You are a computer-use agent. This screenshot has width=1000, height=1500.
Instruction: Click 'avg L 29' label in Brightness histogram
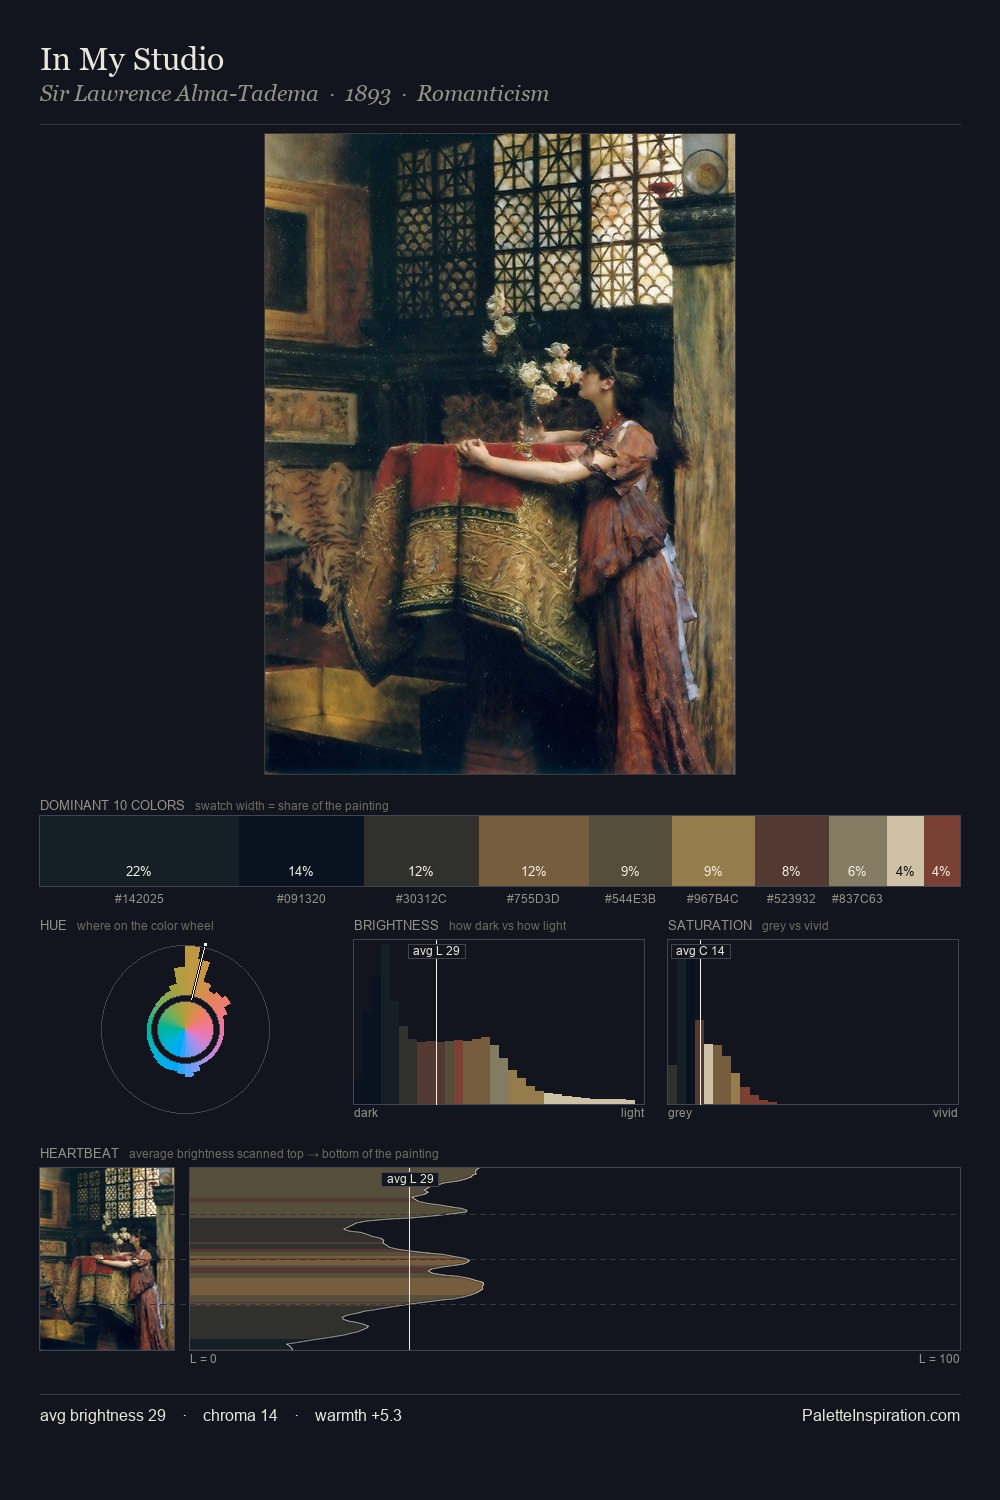(x=437, y=950)
